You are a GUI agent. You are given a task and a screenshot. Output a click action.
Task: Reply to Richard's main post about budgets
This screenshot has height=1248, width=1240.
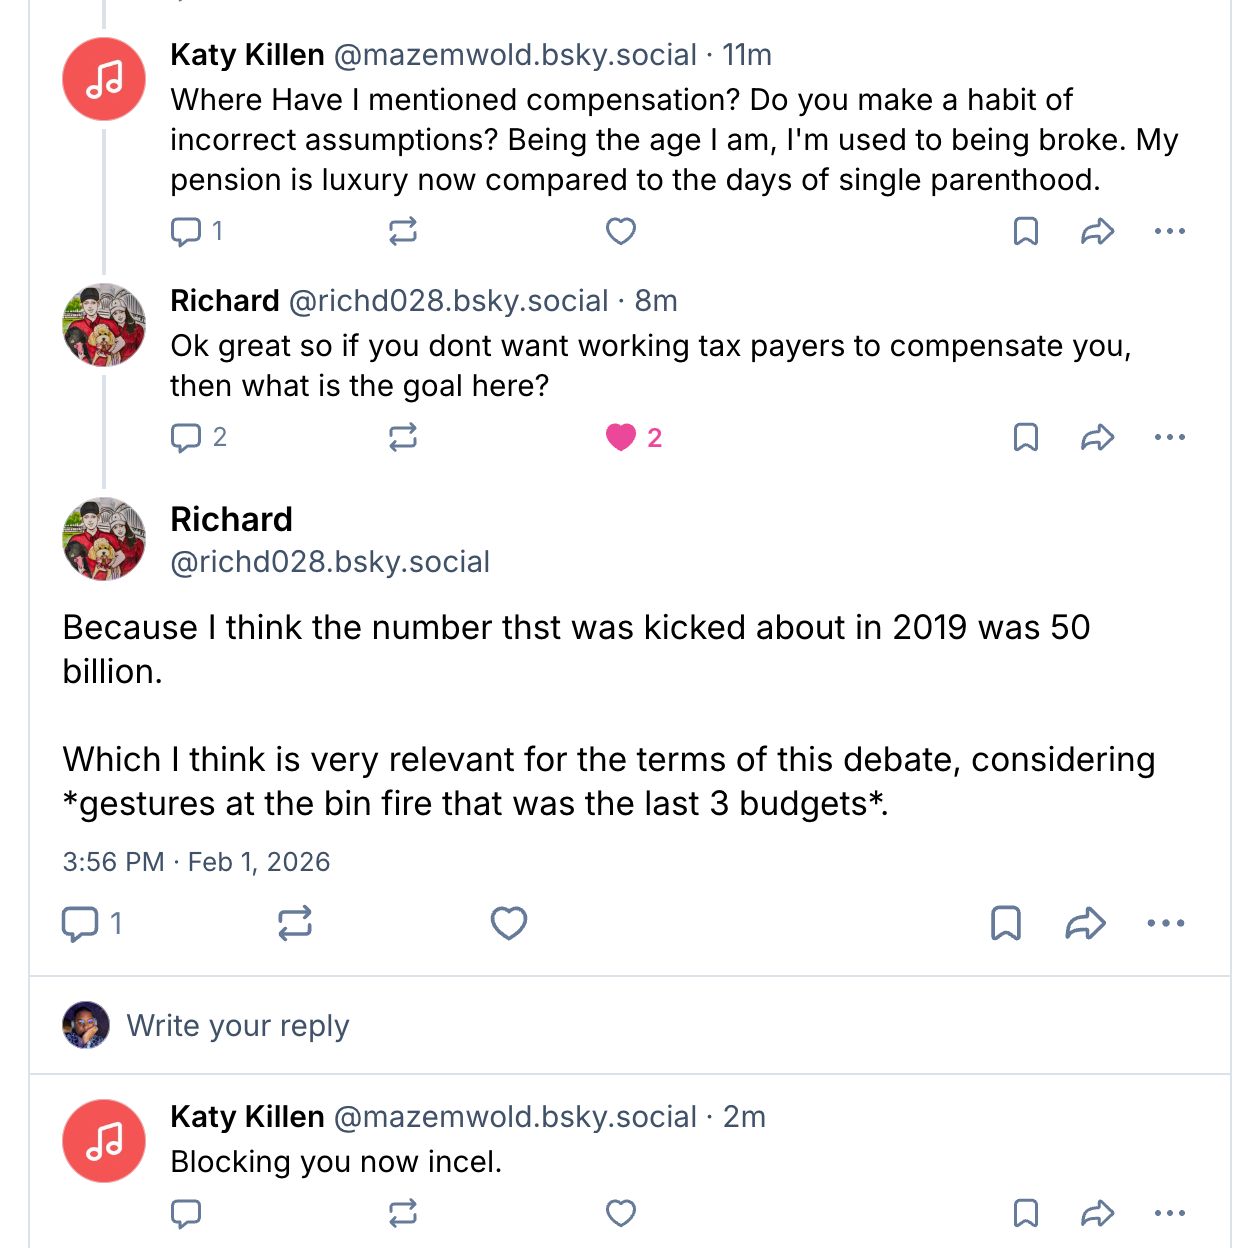pyautogui.click(x=80, y=923)
